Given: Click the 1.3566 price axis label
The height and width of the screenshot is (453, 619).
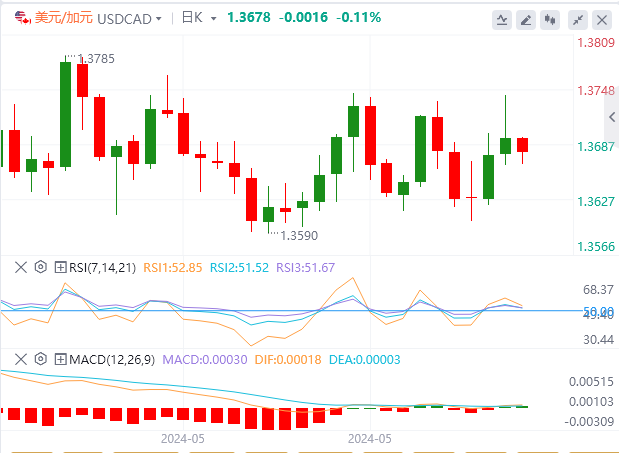Looking at the screenshot, I should pos(596,247).
